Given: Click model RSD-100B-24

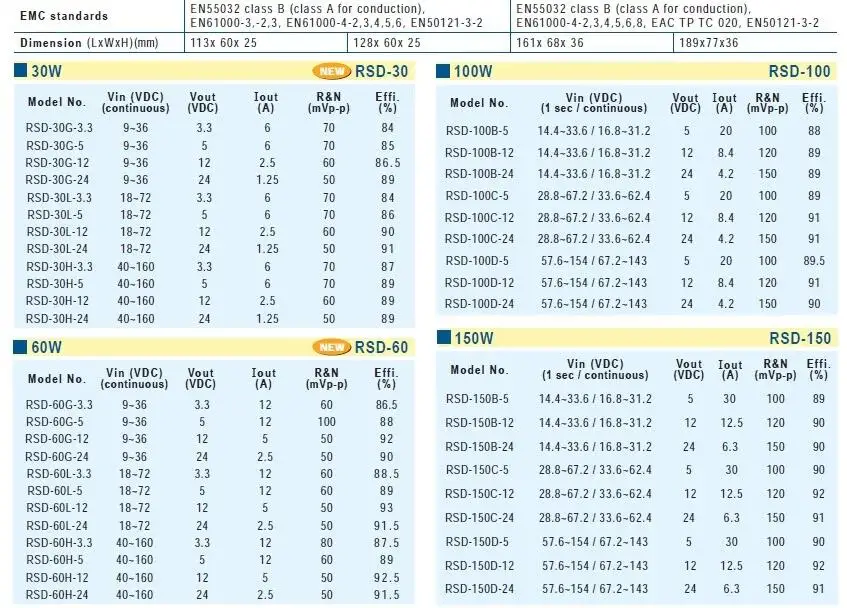Looking at the screenshot, I should [479, 174].
